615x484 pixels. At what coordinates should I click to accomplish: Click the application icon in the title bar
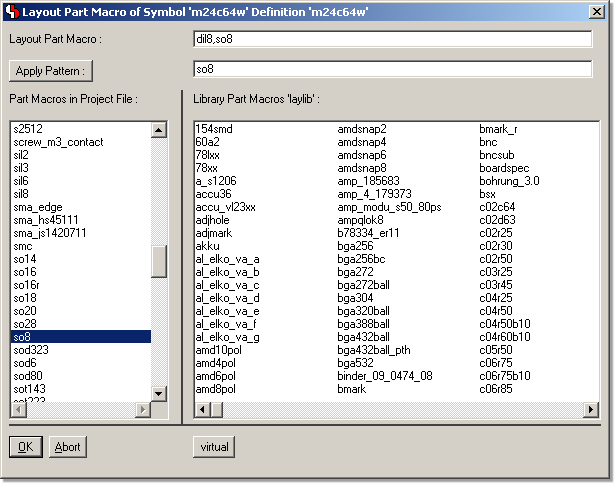click(x=13, y=12)
